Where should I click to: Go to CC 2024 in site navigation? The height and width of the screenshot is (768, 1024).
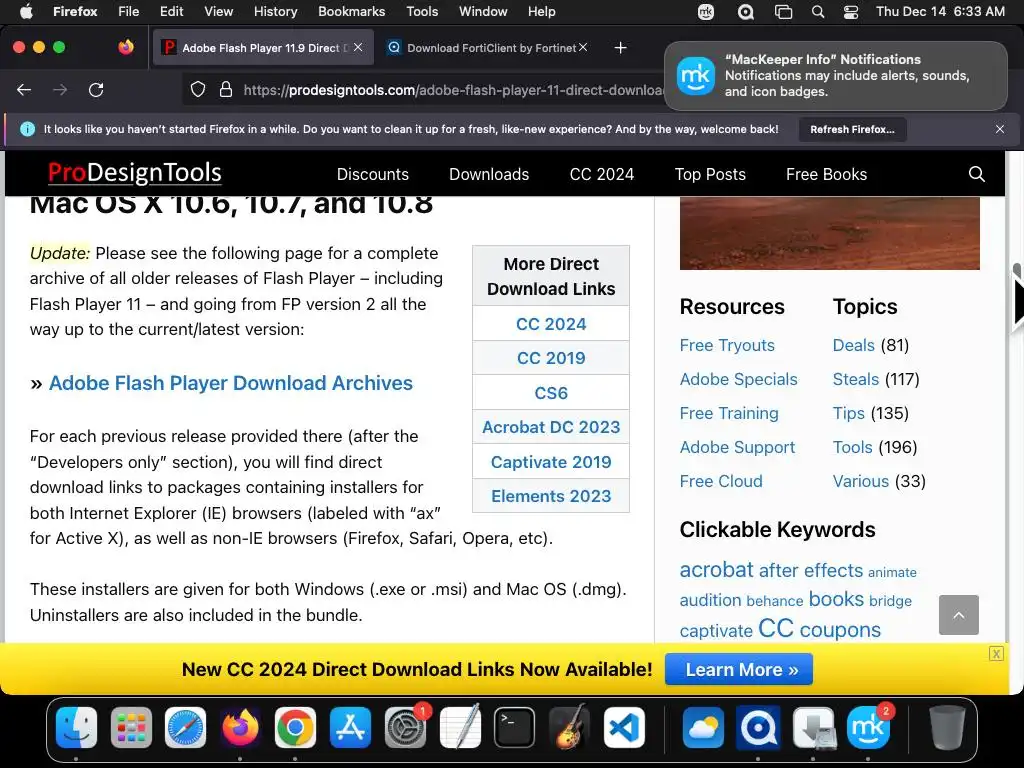(602, 174)
